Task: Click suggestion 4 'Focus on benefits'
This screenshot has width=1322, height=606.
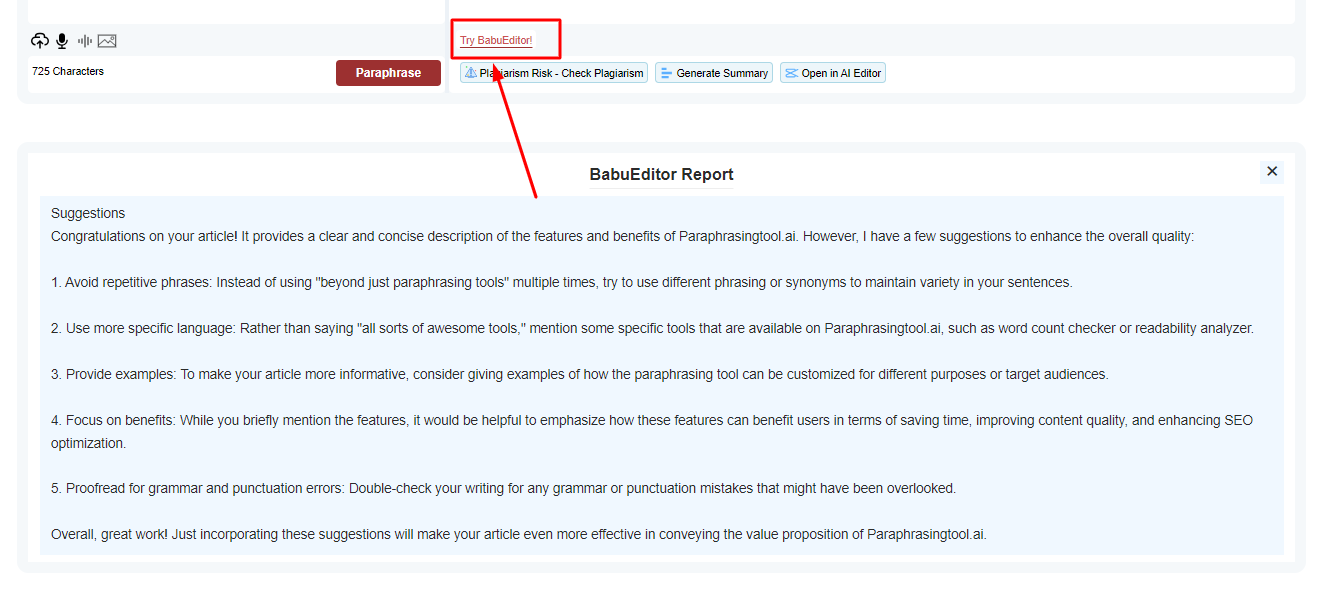Action: pos(652,431)
